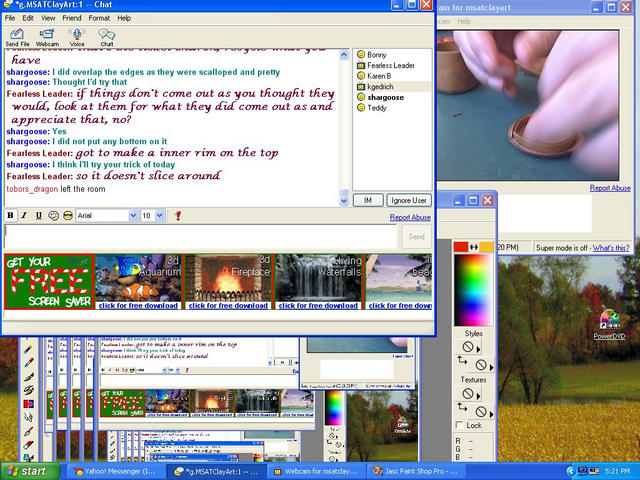Open the Windows Start menu
Image resolution: width=640 pixels, height=480 pixels.
(30, 471)
